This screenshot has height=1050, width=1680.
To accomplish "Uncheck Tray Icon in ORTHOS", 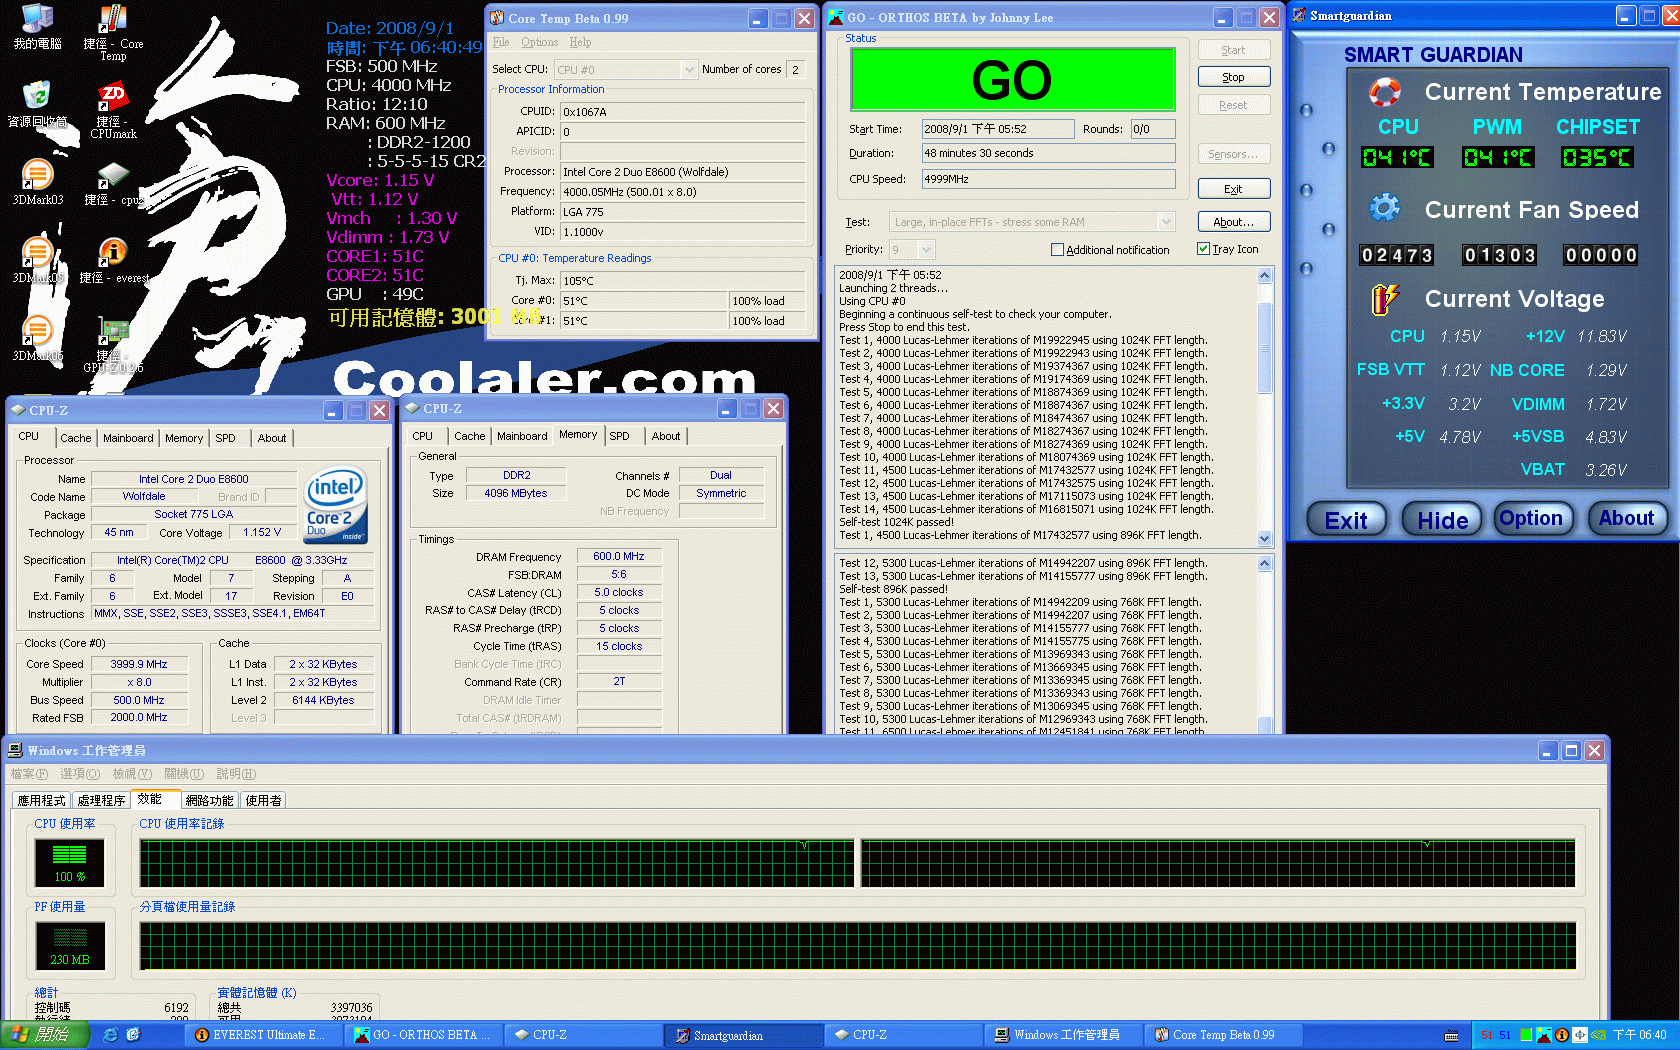I will 1203,249.
